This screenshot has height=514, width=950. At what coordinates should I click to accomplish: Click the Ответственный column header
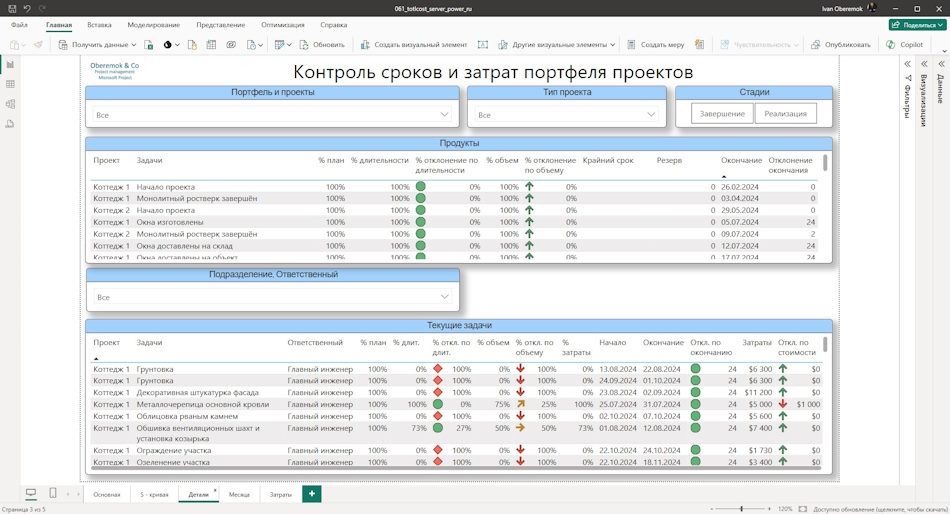click(315, 342)
